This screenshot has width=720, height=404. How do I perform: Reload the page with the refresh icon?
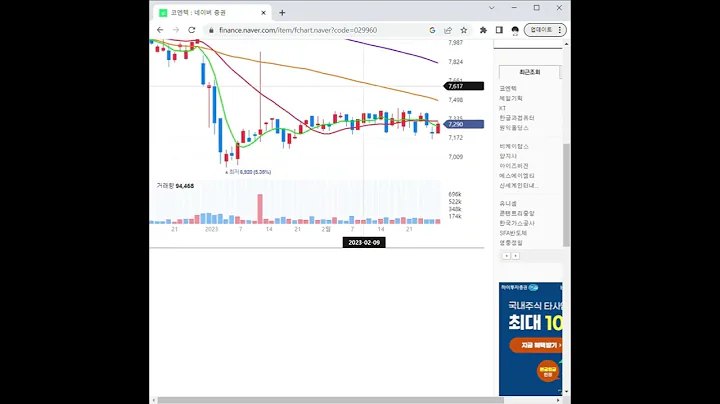pyautogui.click(x=191, y=30)
